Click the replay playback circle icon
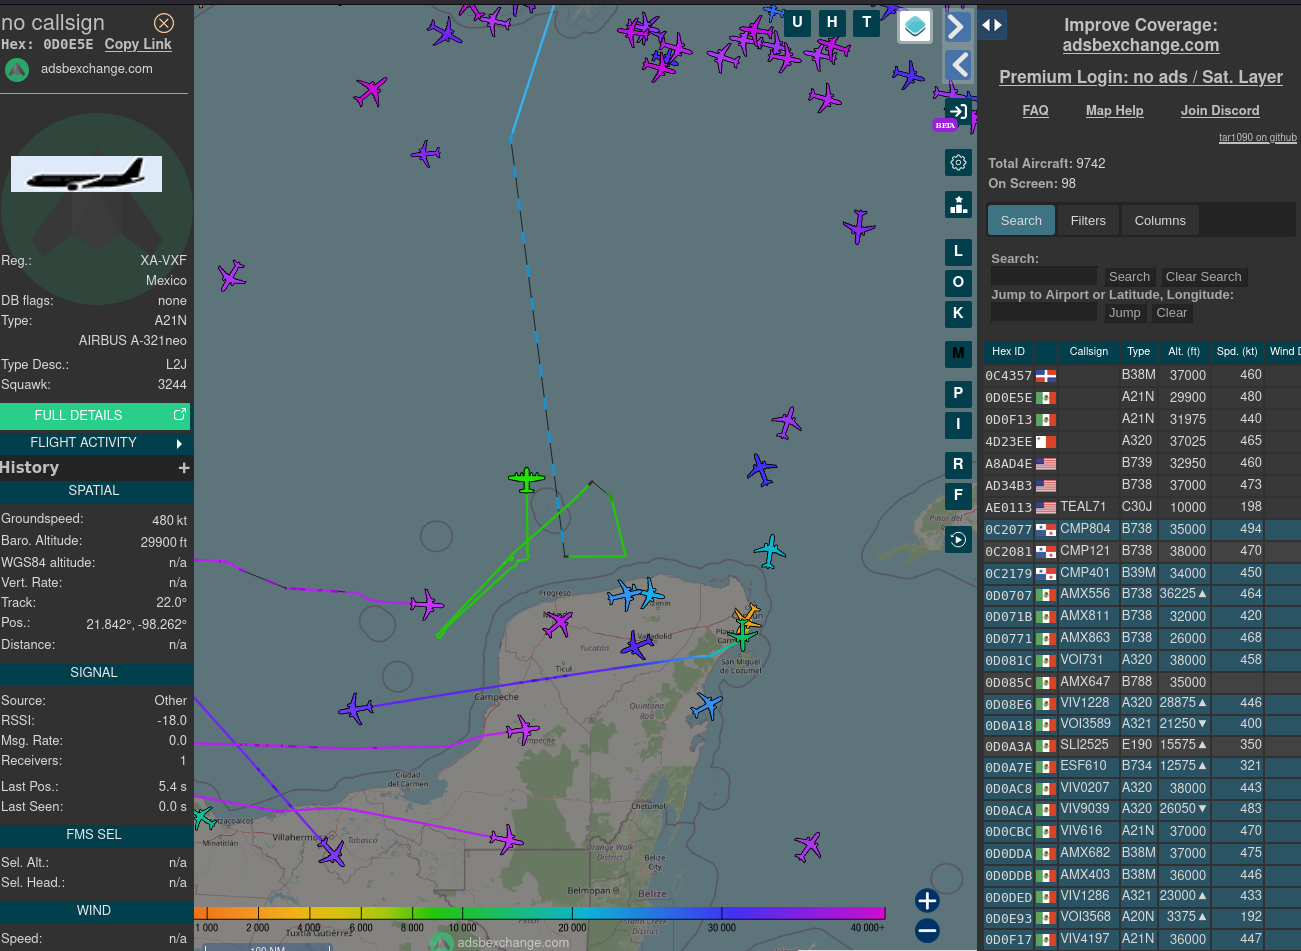The height and width of the screenshot is (951, 1301). coord(958,540)
